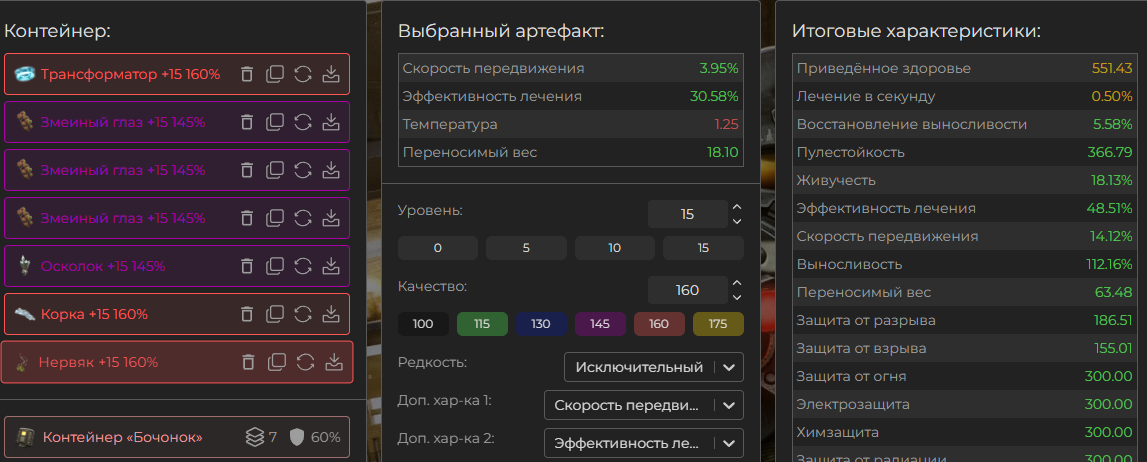1147x462 pixels.
Task: Duplicate the Трансформатор +15 160% artifact
Action: pyautogui.click(x=275, y=74)
